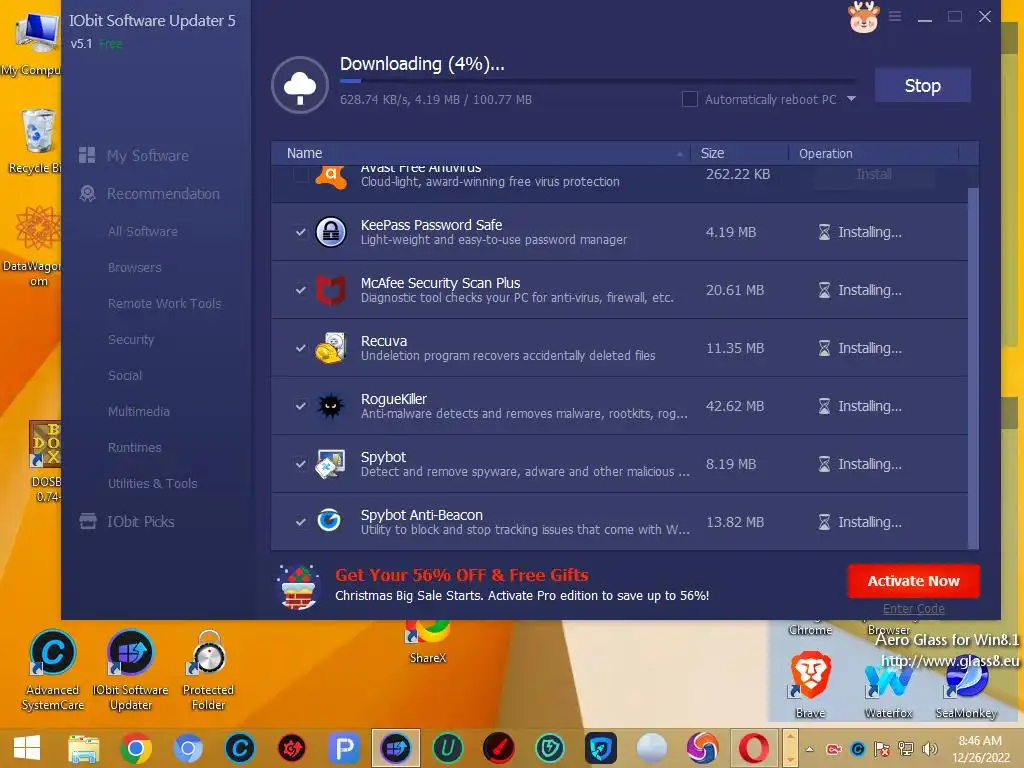Click the Install button for Avast
Image resolution: width=1024 pixels, height=768 pixels.
click(x=874, y=174)
